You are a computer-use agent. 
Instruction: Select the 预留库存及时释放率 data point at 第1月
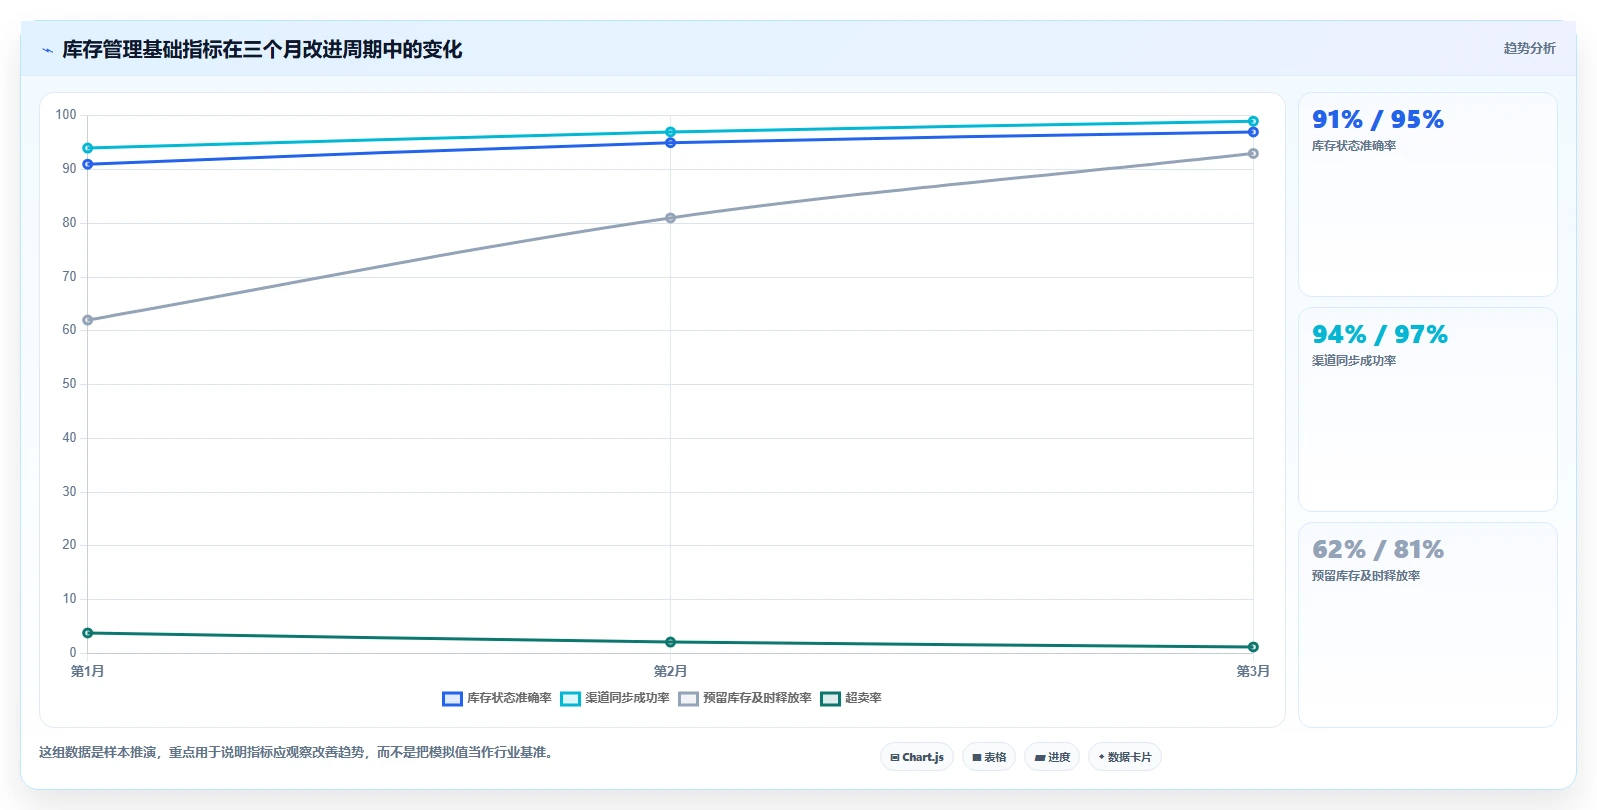coord(88,320)
